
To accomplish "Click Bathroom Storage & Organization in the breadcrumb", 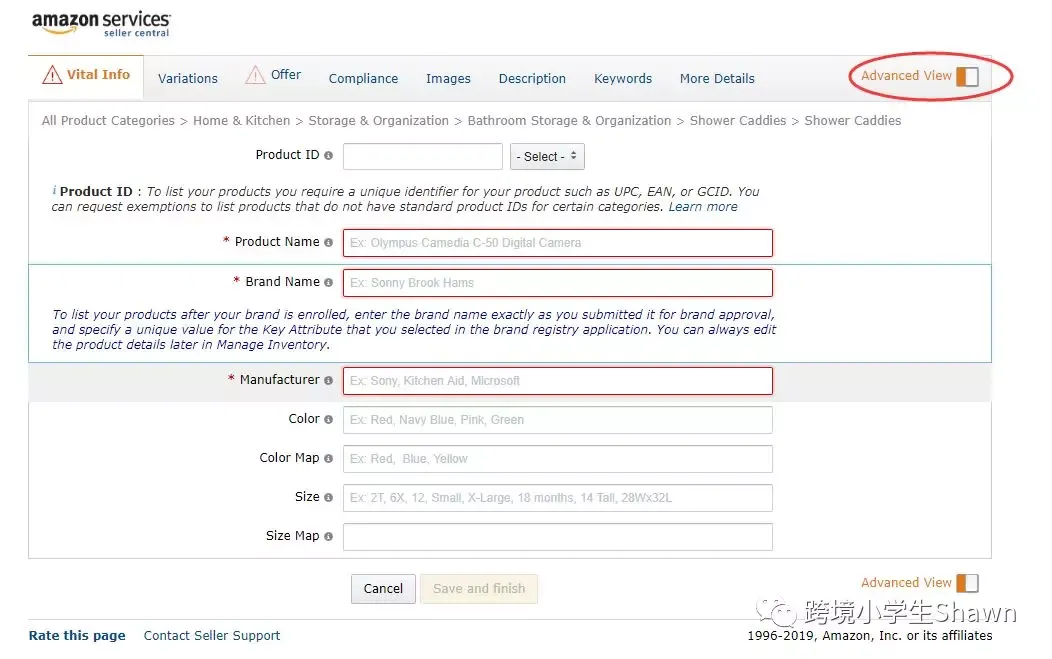I will pyautogui.click(x=569, y=121).
